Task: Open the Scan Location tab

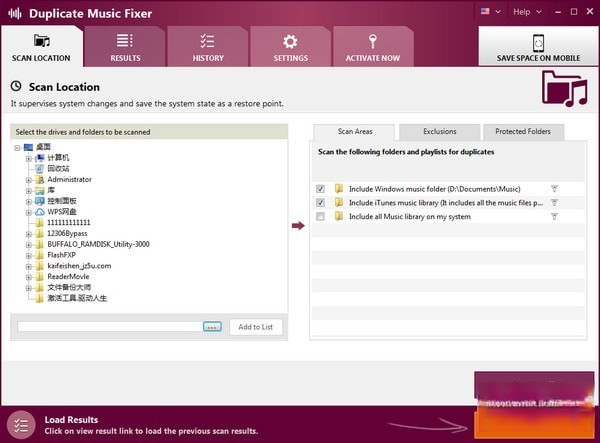Action: click(x=41, y=47)
